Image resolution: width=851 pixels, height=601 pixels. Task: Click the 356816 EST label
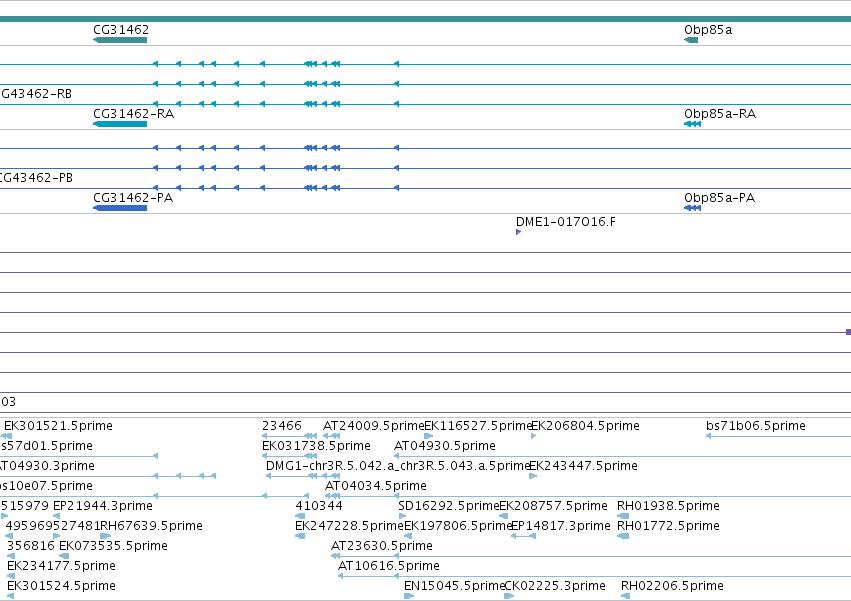pyautogui.click(x=31, y=546)
